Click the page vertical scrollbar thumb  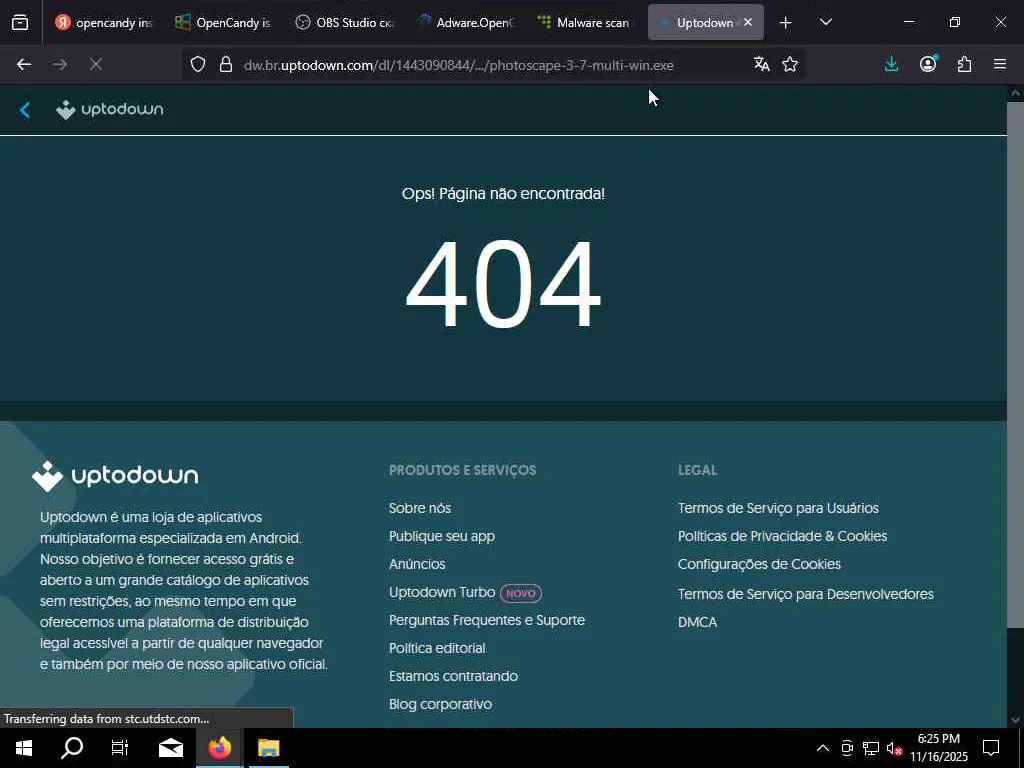(1016, 366)
